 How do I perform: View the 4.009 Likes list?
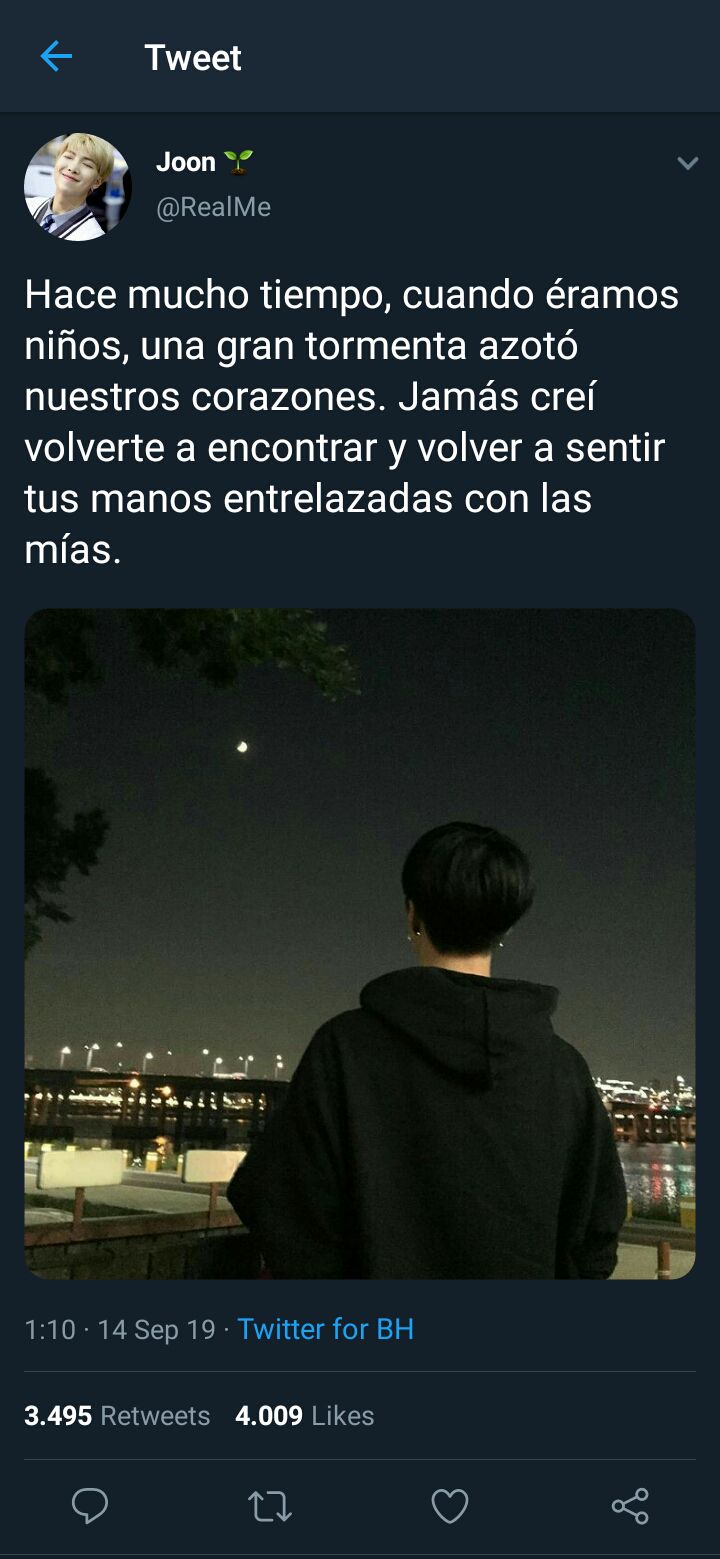coord(305,1416)
